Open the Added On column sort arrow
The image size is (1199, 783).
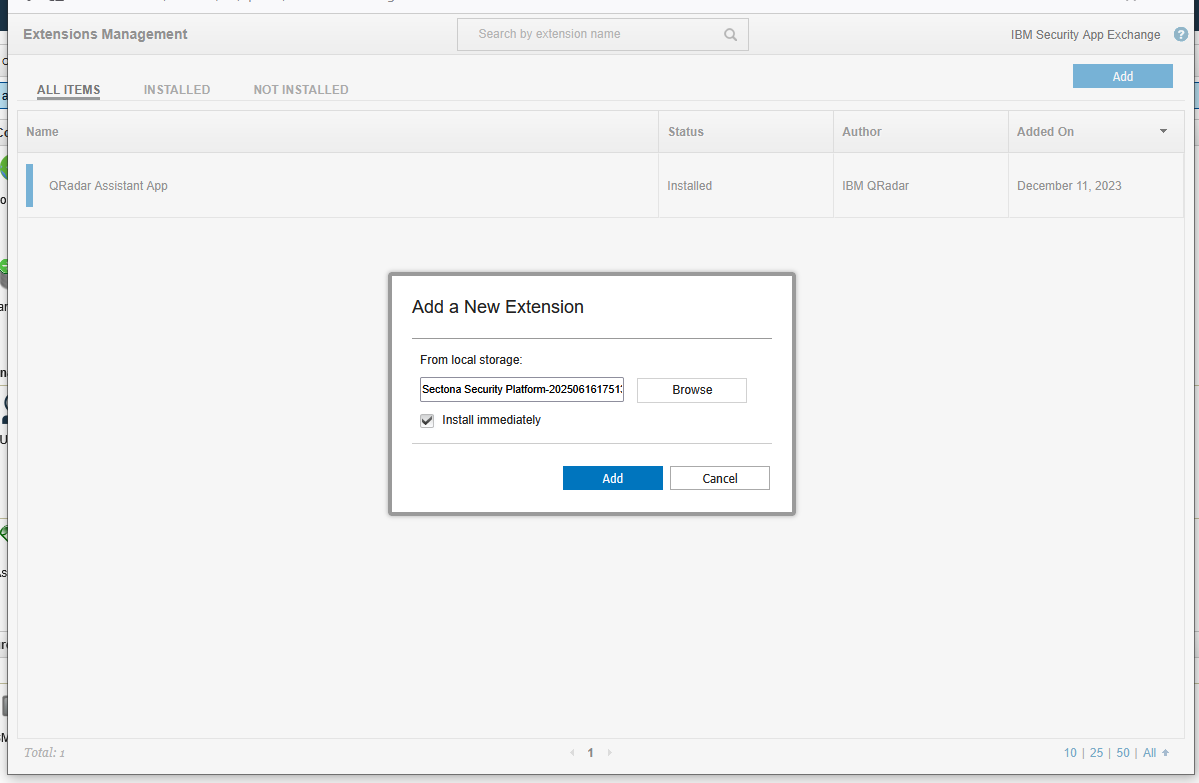pos(1163,131)
